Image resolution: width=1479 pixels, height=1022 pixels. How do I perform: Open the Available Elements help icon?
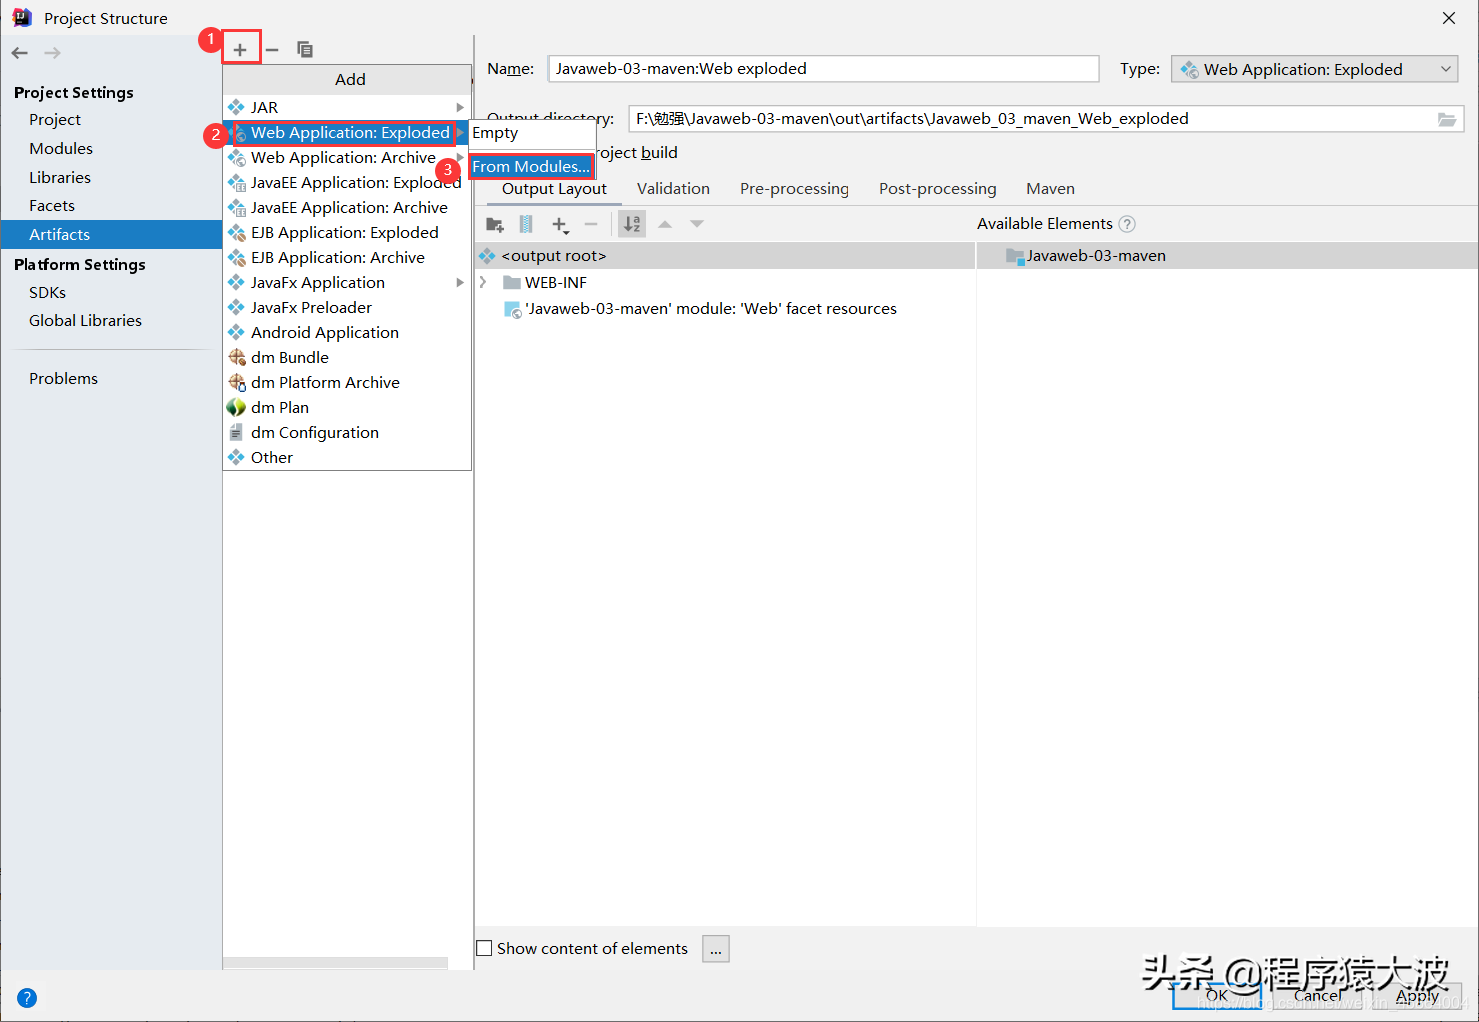pos(1127,224)
